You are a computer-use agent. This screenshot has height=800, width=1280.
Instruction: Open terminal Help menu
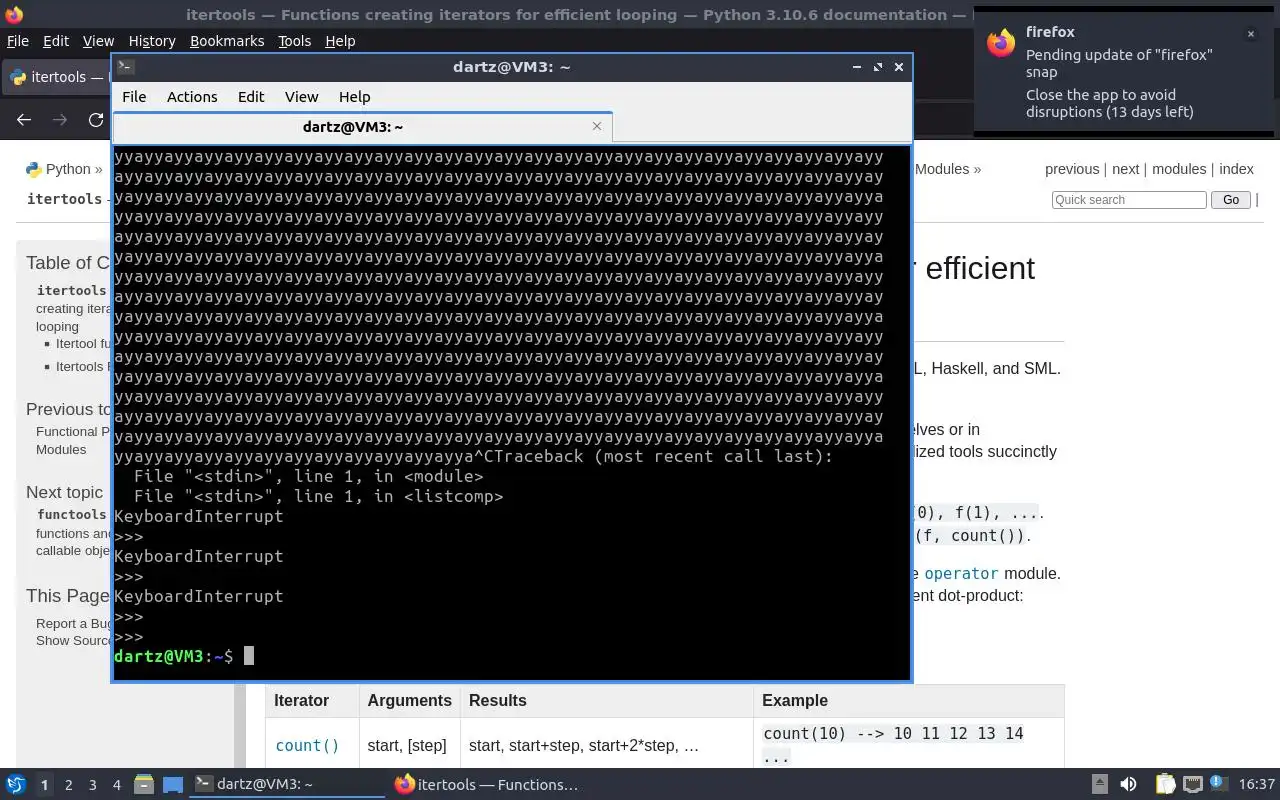[355, 97]
